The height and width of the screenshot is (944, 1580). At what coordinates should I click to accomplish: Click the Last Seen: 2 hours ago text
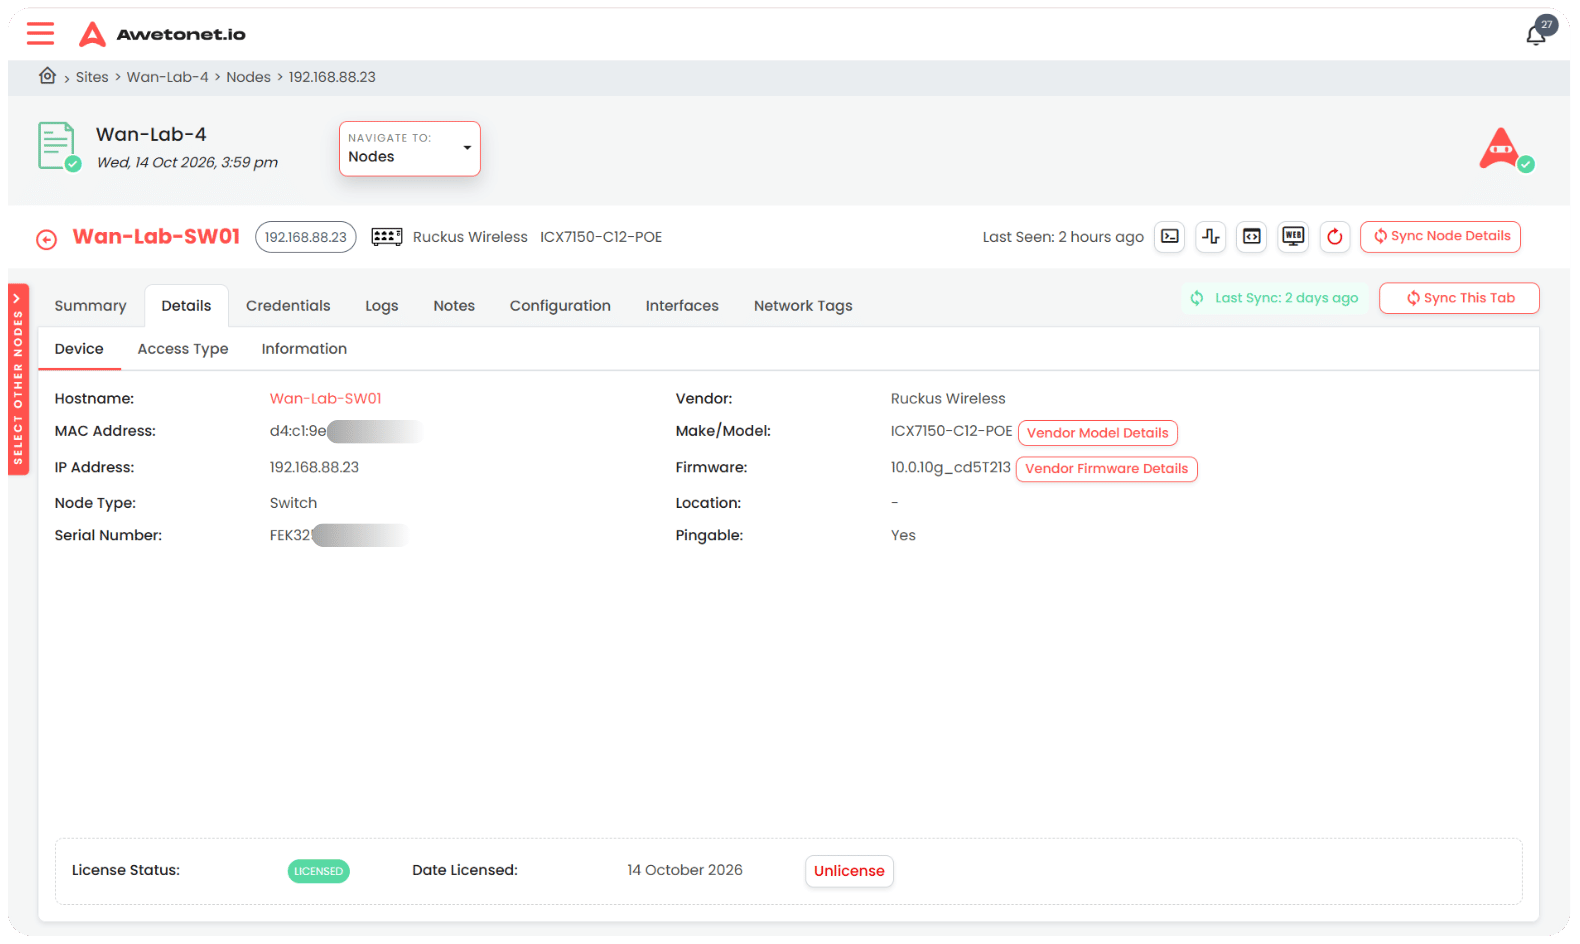[1063, 237]
